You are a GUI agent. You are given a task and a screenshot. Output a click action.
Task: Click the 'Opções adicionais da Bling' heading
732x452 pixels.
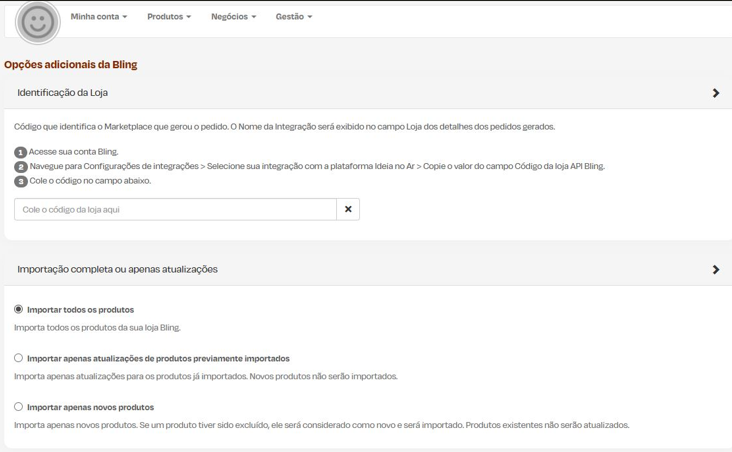[70, 65]
